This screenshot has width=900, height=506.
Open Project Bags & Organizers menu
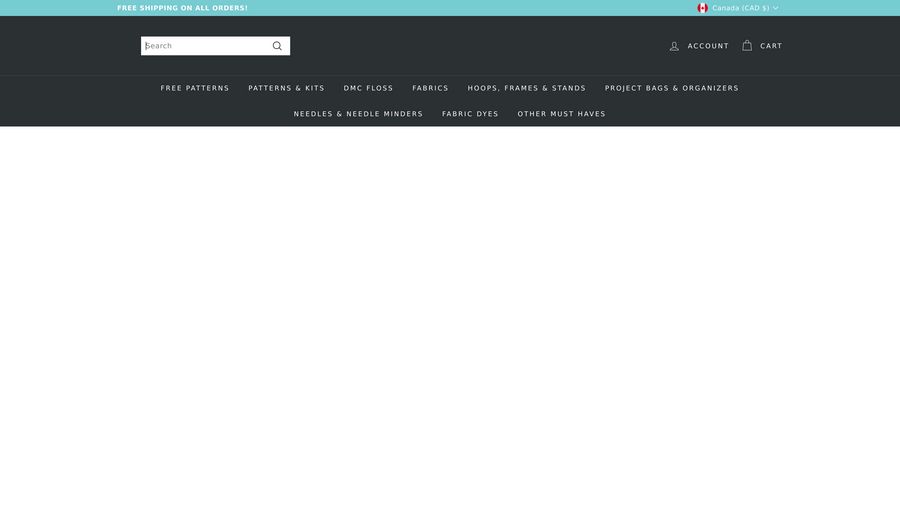pos(672,88)
